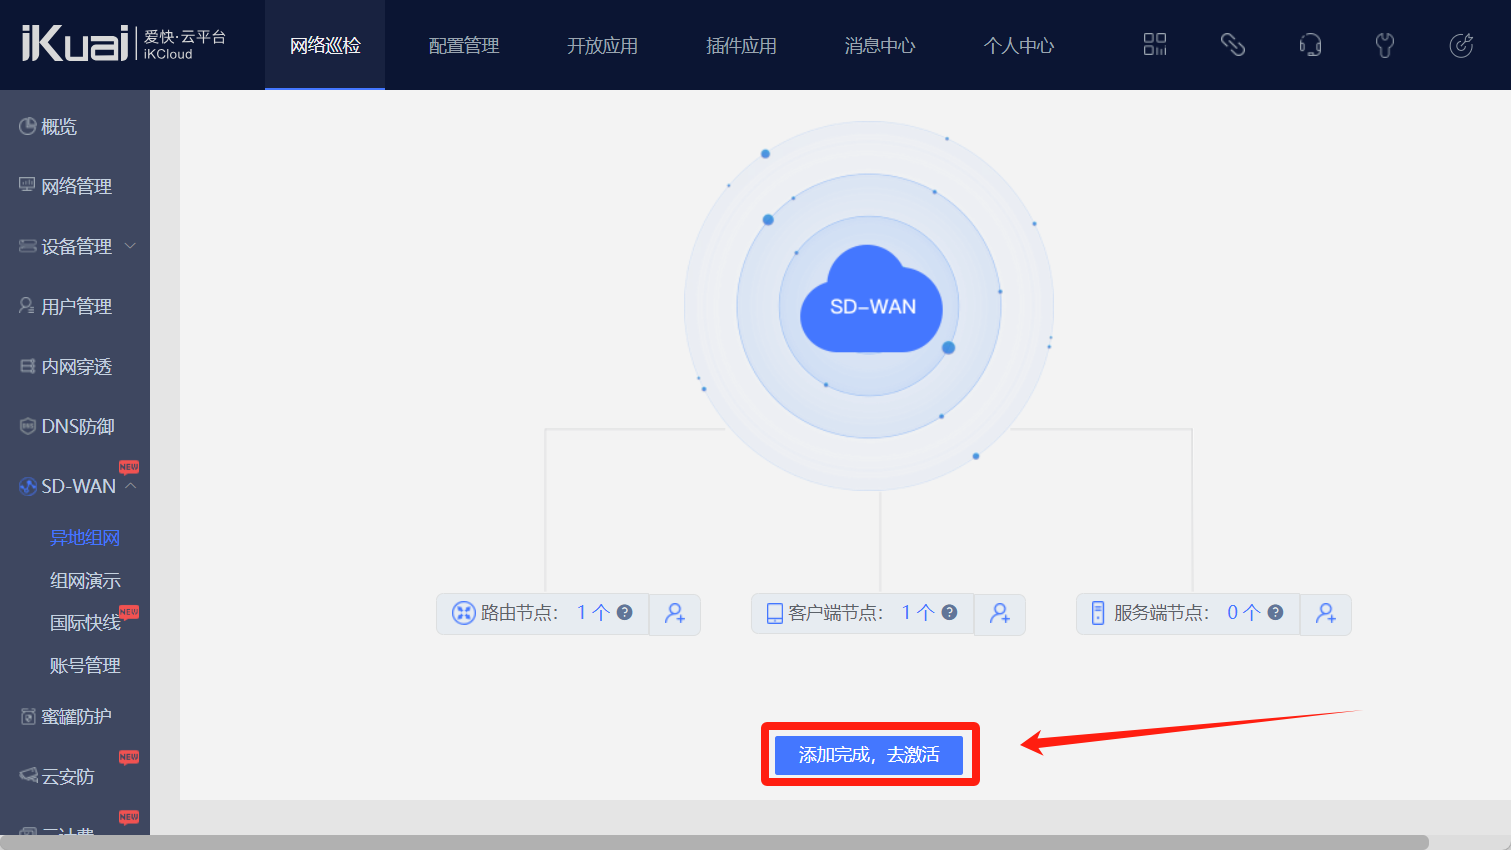Open customer support headset icon
This screenshot has width=1511, height=850.
1309,45
